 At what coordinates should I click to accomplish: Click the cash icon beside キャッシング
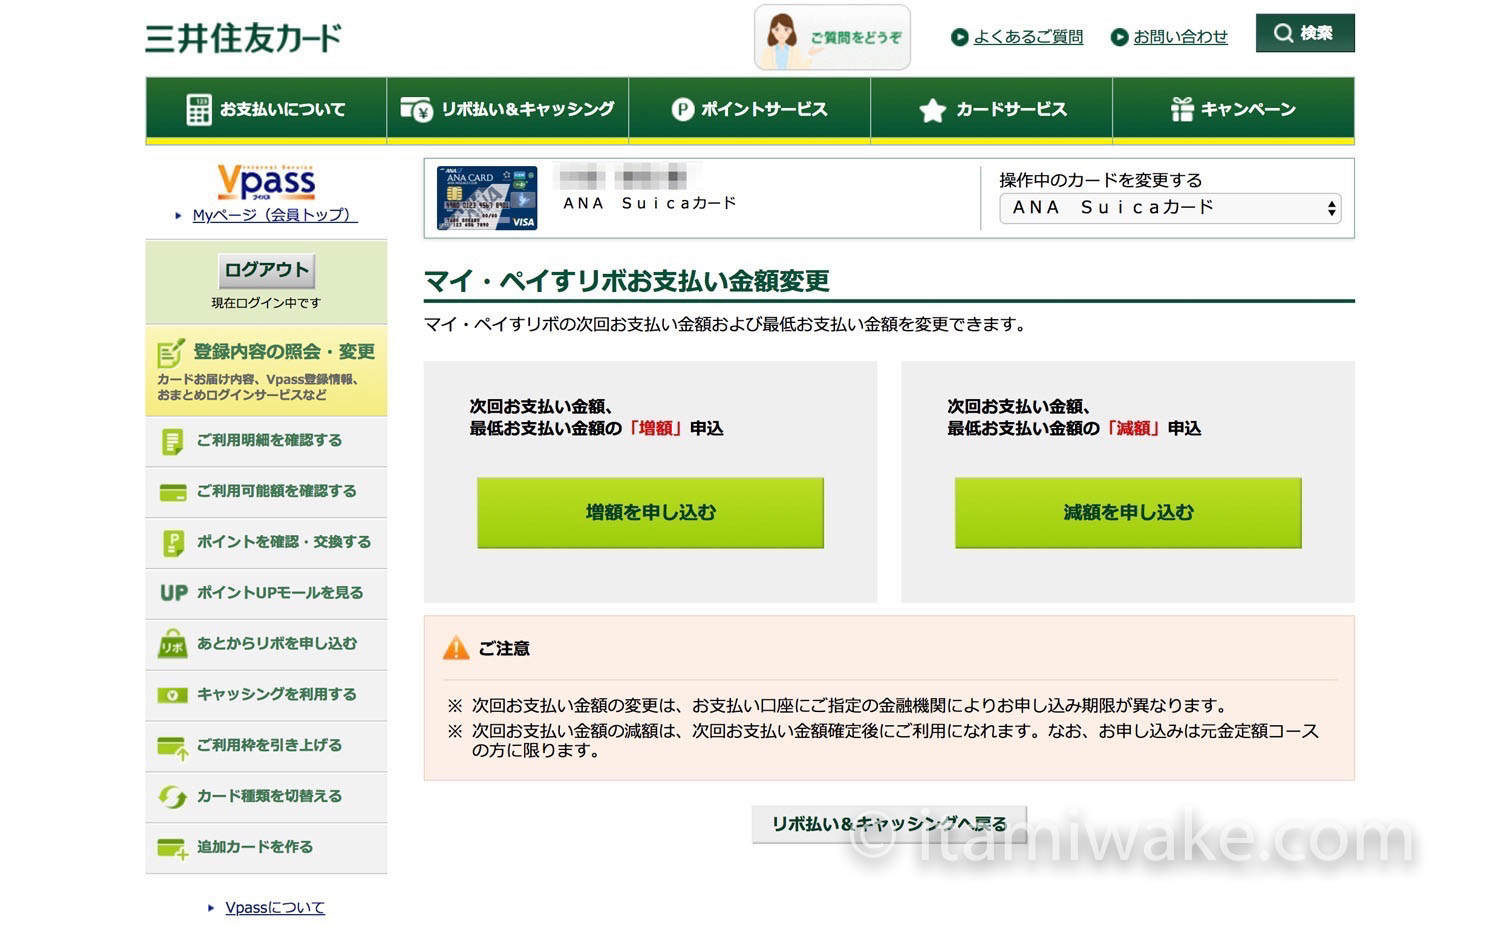point(173,695)
